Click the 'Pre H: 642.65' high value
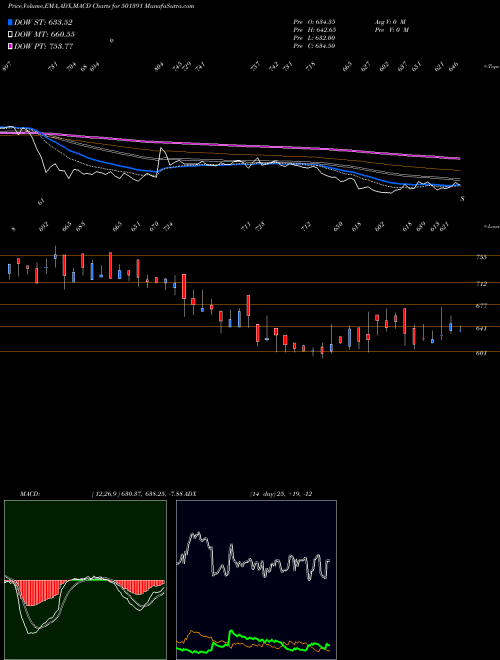The width and height of the screenshot is (500, 660). 314,29
